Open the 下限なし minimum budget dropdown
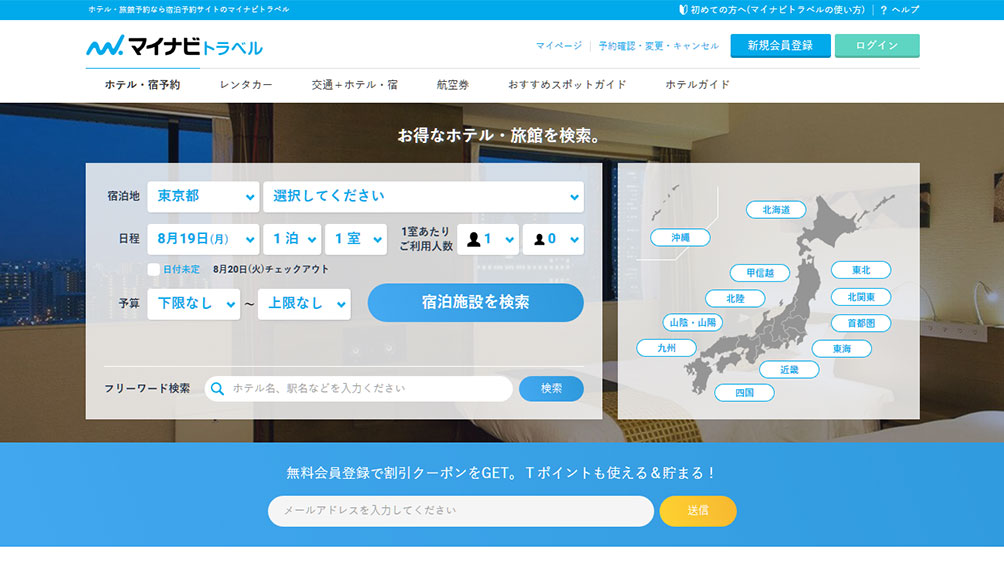 tap(193, 304)
